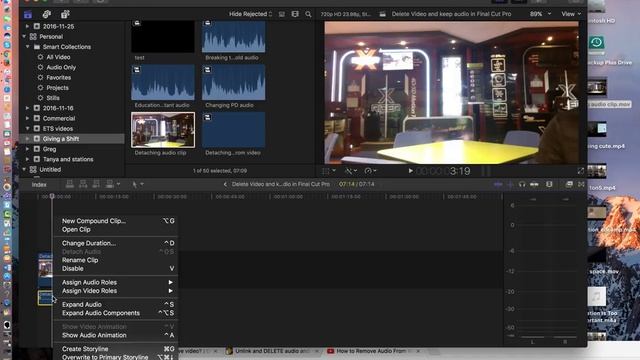Select Stills smart collection

[53, 98]
